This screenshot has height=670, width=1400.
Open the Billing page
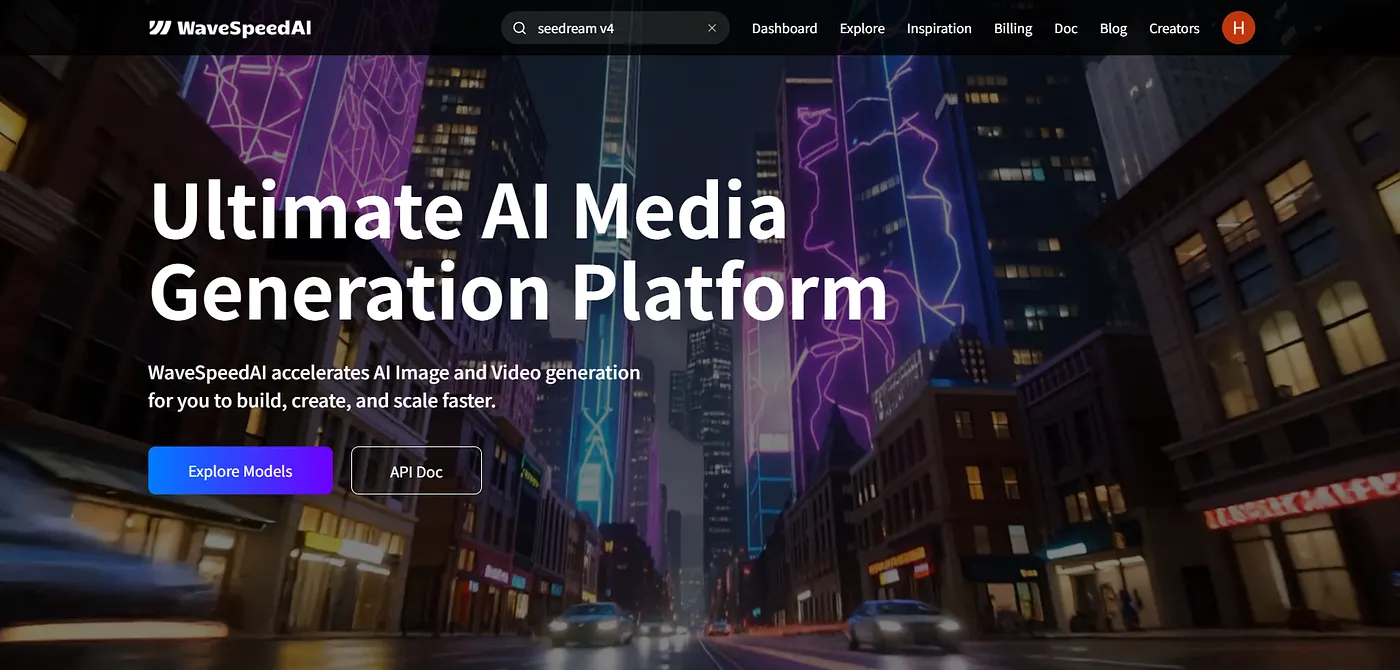click(1013, 28)
